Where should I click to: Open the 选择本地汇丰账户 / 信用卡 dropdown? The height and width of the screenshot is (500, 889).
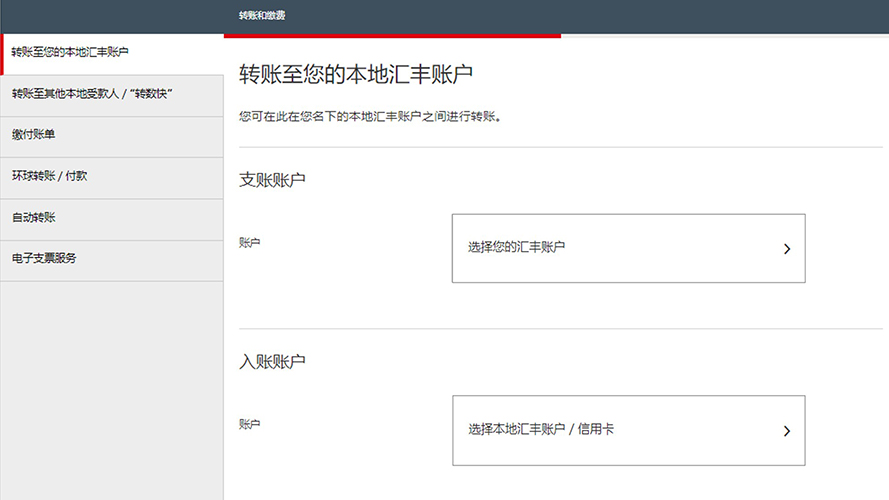(x=628, y=430)
